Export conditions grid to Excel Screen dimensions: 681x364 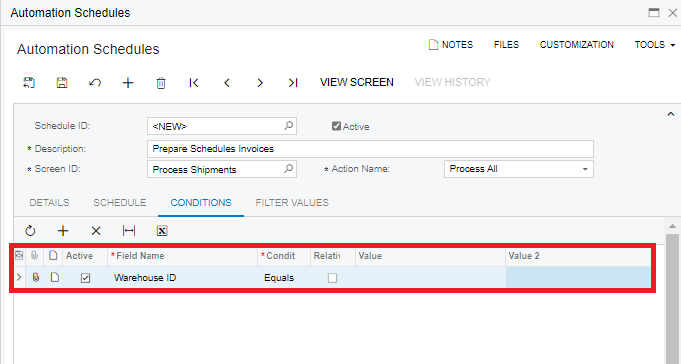coord(162,231)
